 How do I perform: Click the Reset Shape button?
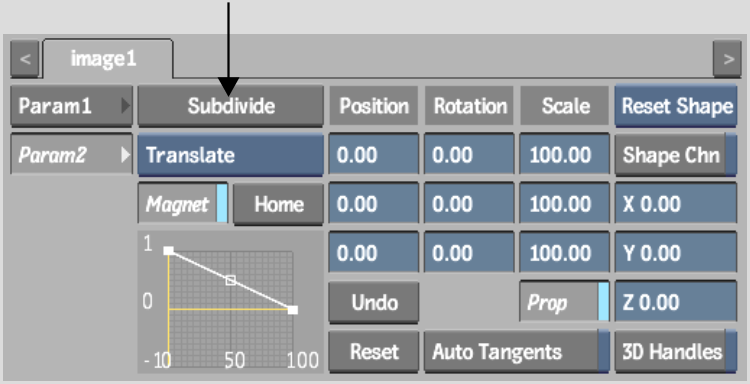[x=675, y=106]
